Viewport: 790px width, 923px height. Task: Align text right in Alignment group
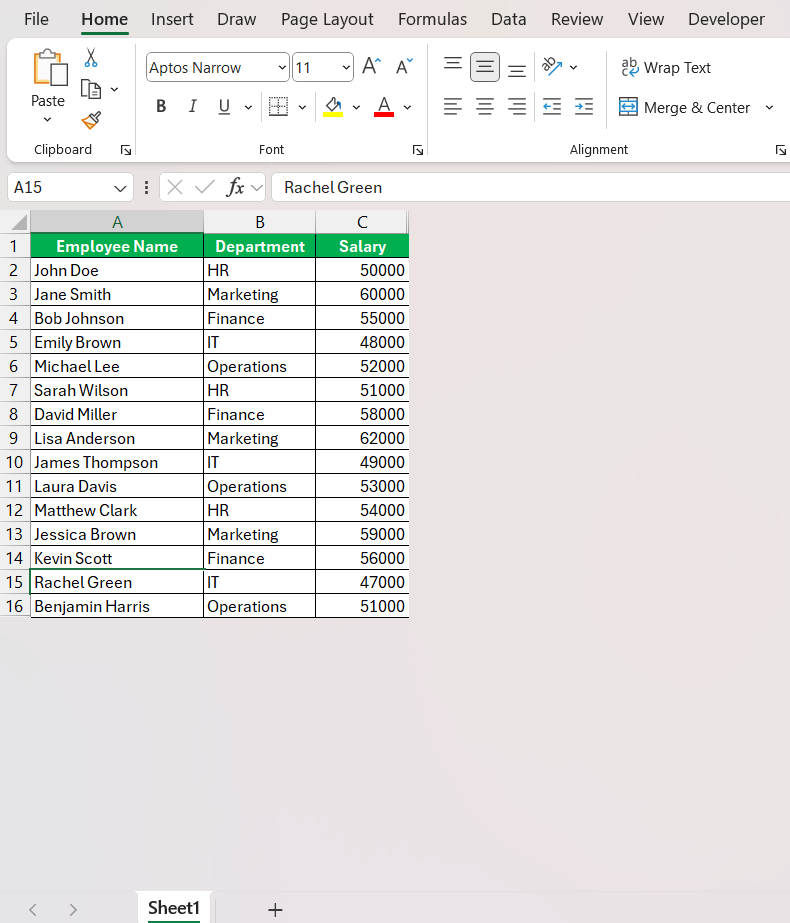point(517,107)
